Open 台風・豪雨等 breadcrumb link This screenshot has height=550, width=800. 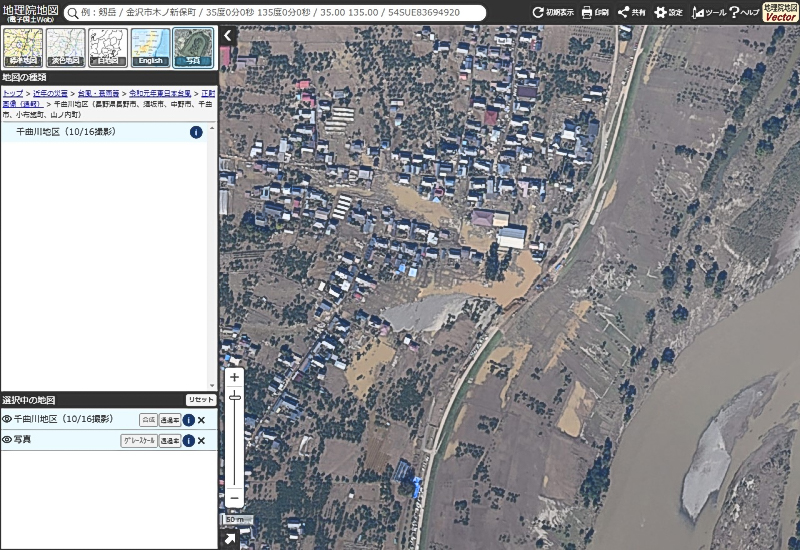point(98,93)
